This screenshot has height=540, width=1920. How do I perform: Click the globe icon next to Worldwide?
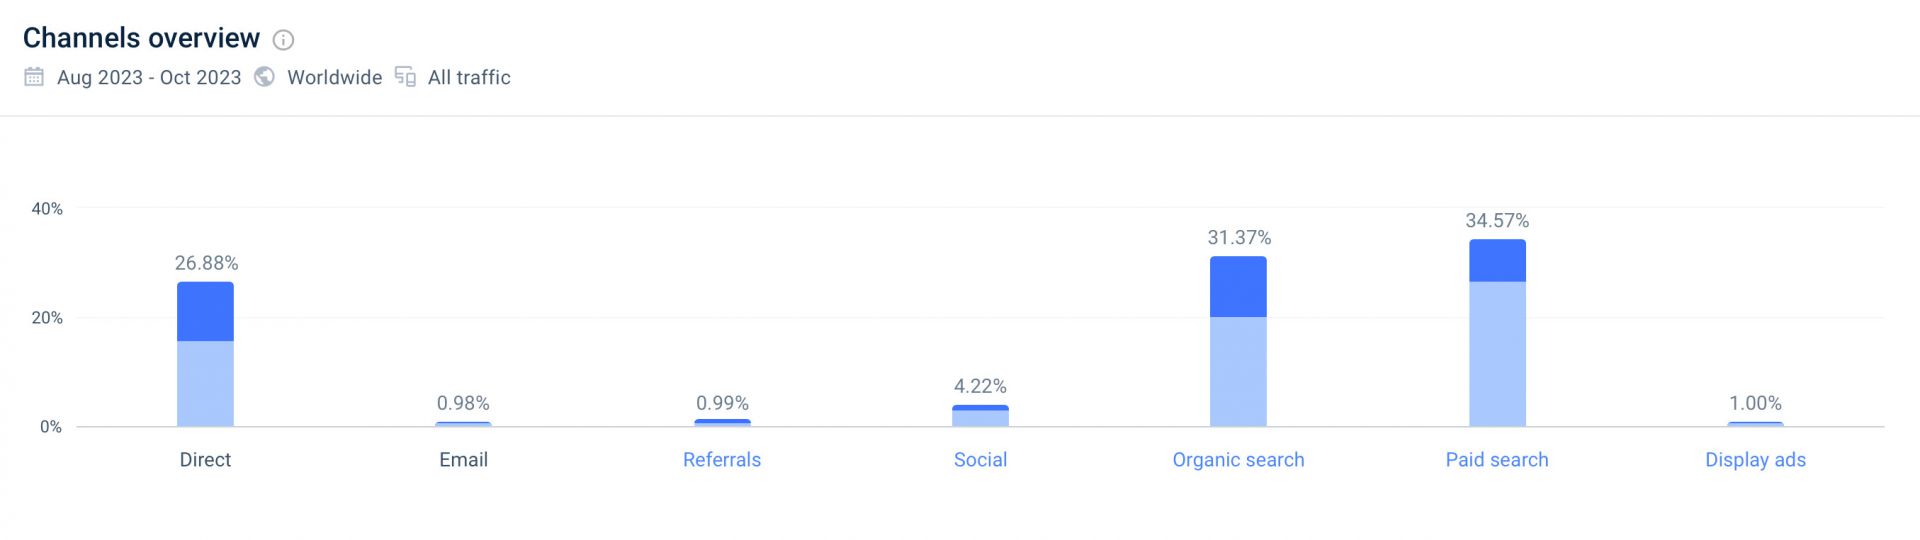(264, 77)
